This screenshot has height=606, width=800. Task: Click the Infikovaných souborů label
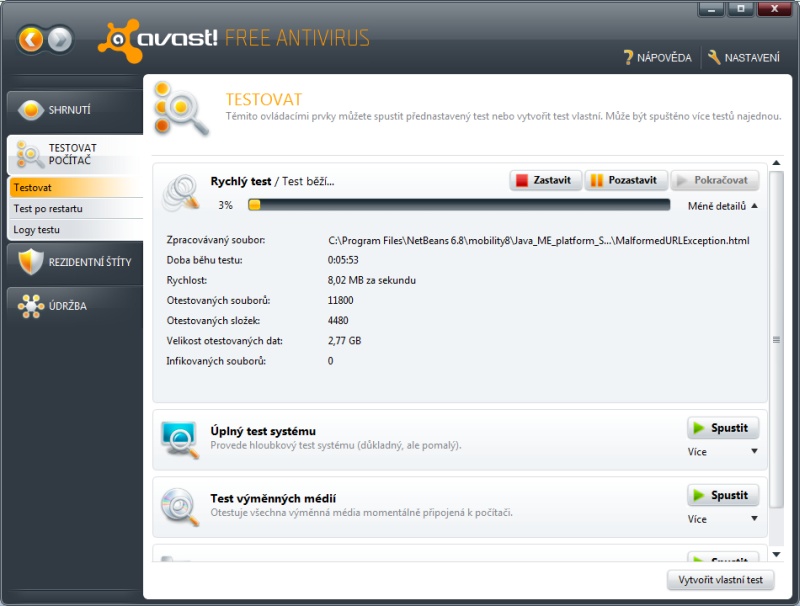[x=216, y=361]
